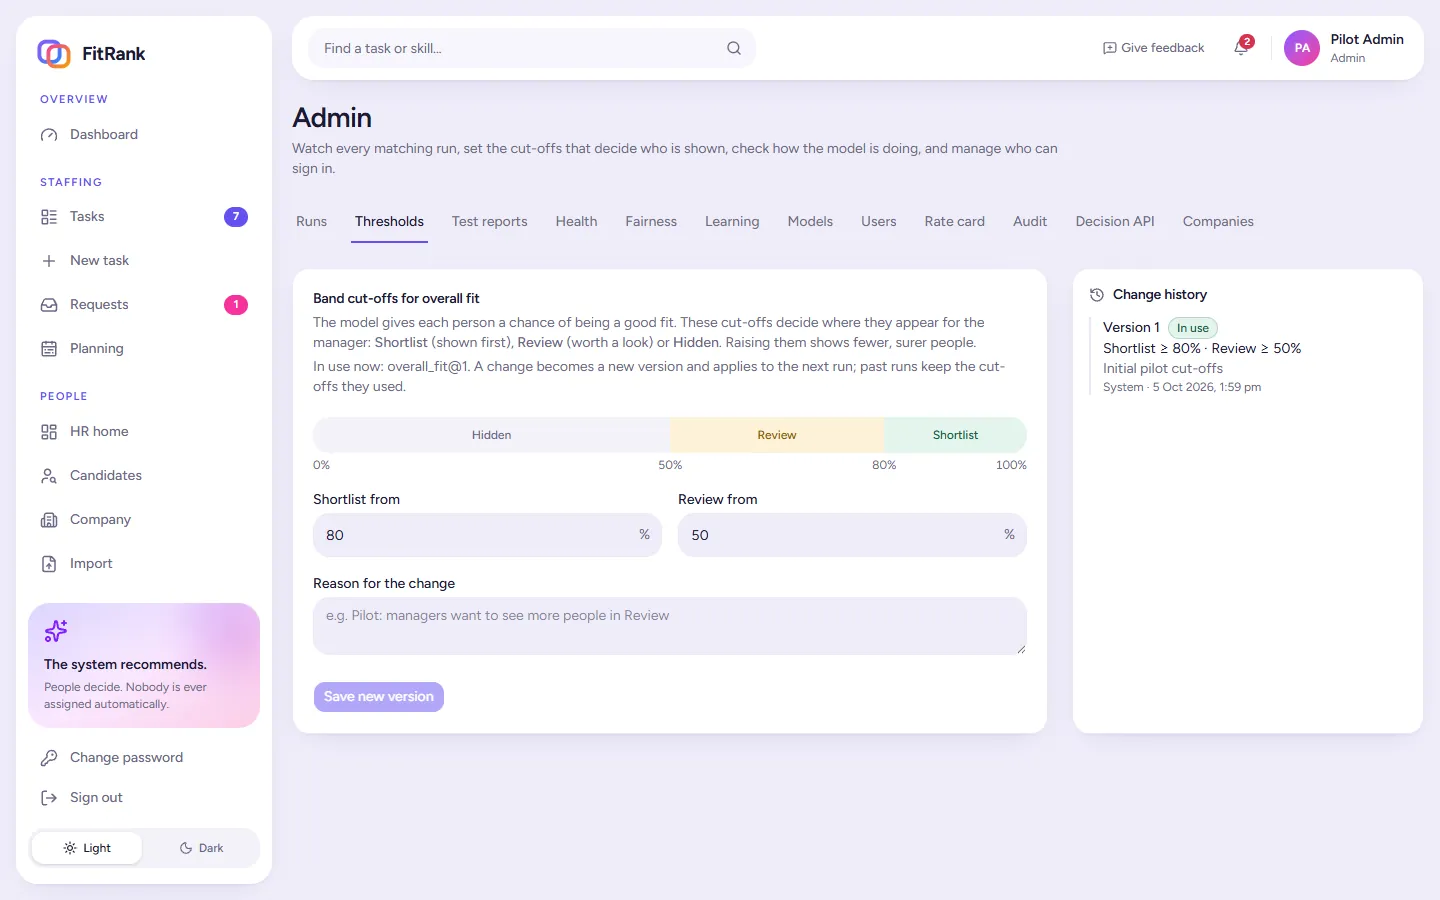The width and height of the screenshot is (1440, 900).
Task: Select the Thresholds tab
Action: pos(389,222)
